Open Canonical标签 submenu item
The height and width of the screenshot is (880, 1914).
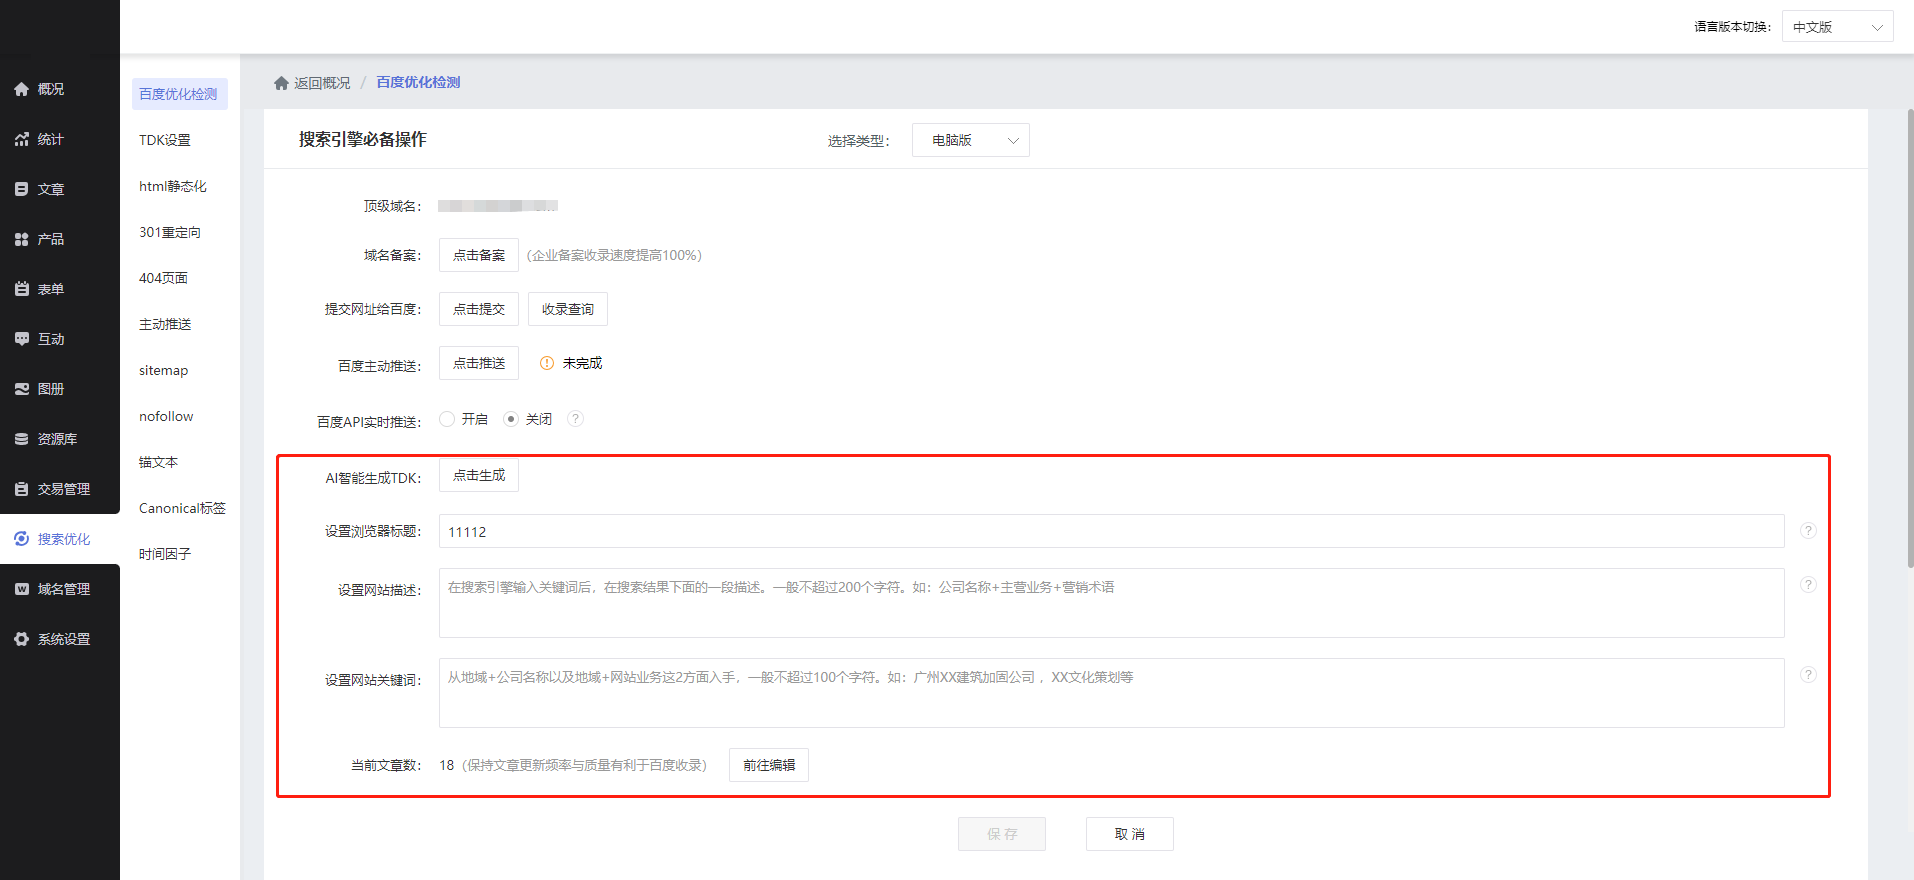coord(182,508)
